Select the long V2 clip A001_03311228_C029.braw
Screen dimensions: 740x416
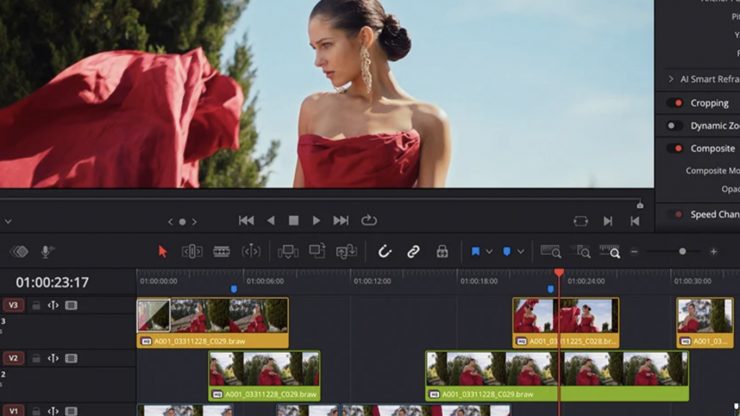(x=557, y=376)
